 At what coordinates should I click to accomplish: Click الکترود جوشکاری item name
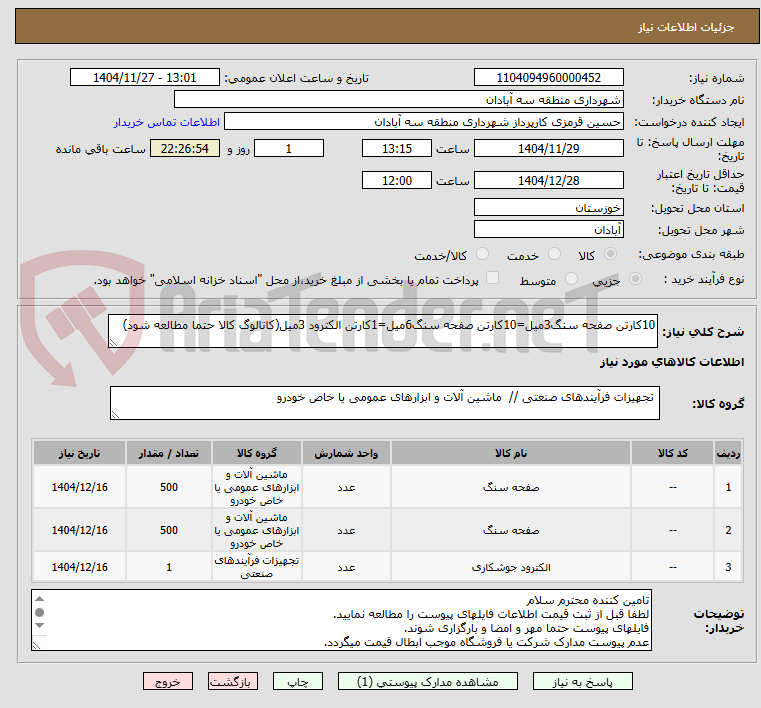click(511, 567)
